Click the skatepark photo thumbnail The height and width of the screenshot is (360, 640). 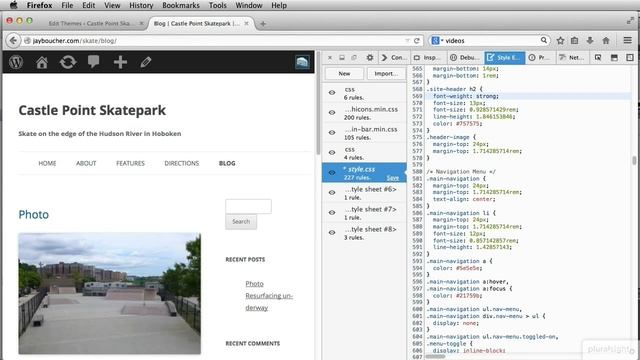[109, 293]
